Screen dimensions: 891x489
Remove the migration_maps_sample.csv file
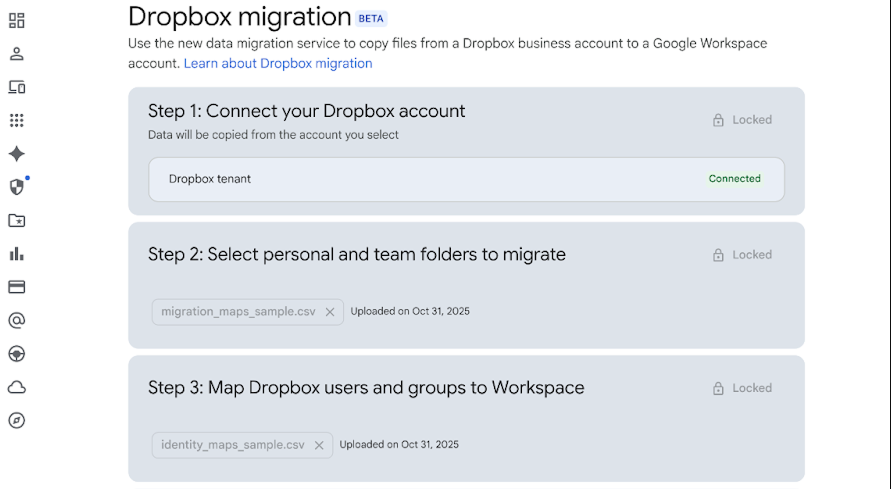pyautogui.click(x=330, y=312)
